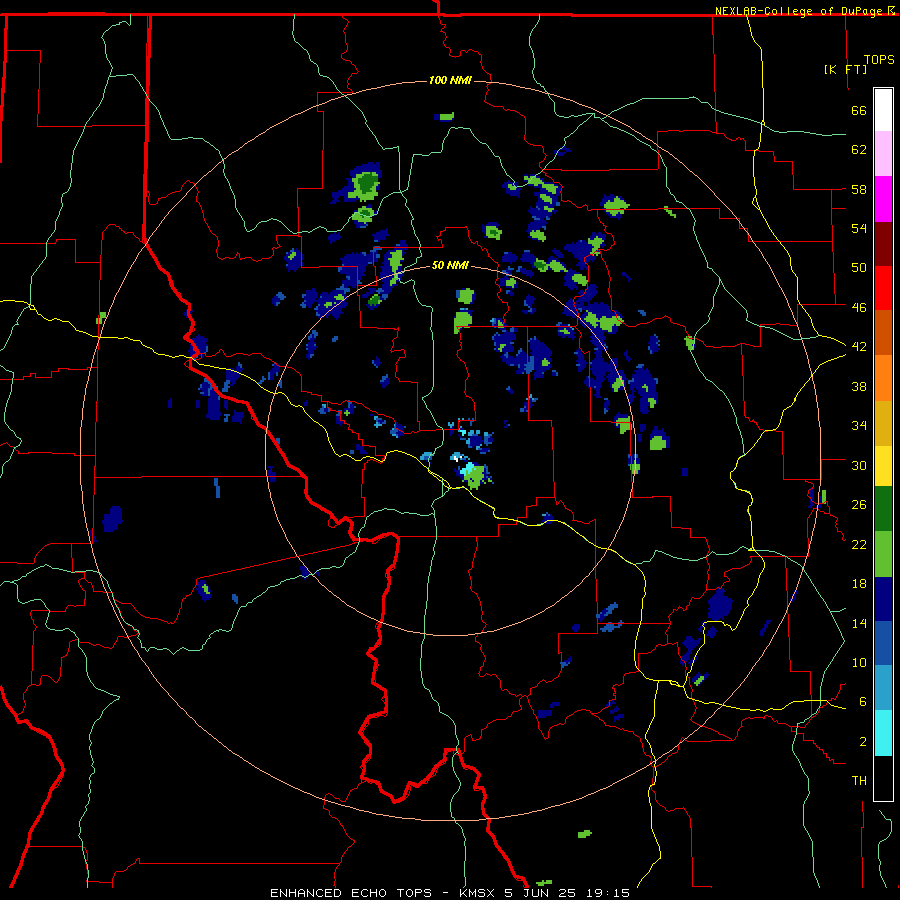Select the light green 26 kft legend swatch
This screenshot has height=900, width=900.
pos(883,554)
